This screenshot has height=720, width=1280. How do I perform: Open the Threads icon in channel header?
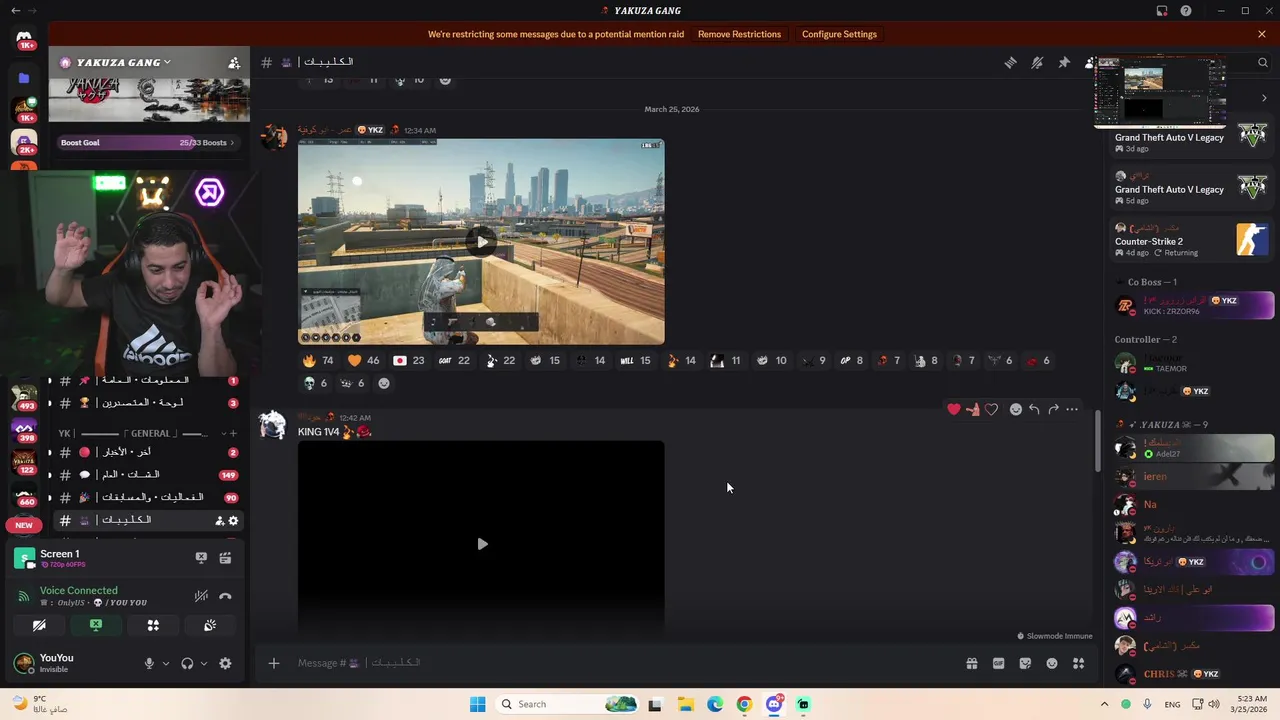(x=1010, y=62)
